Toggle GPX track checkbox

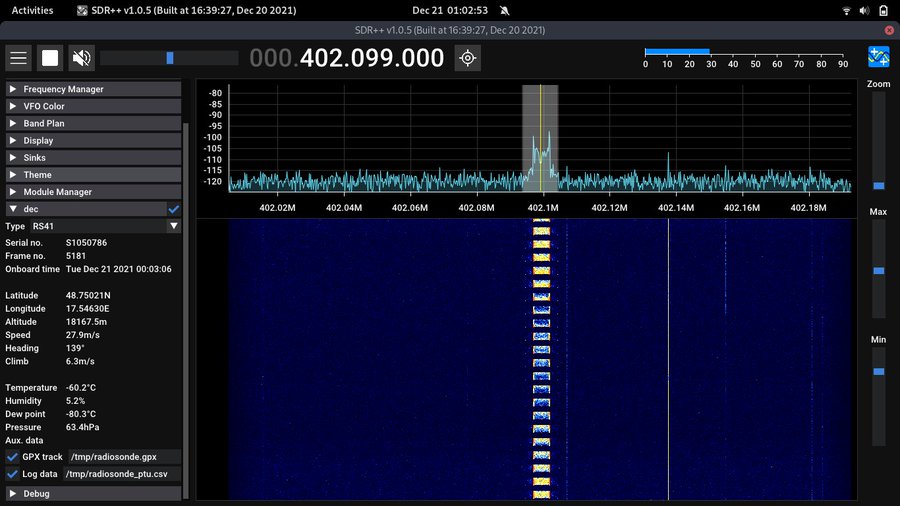tap(12, 457)
